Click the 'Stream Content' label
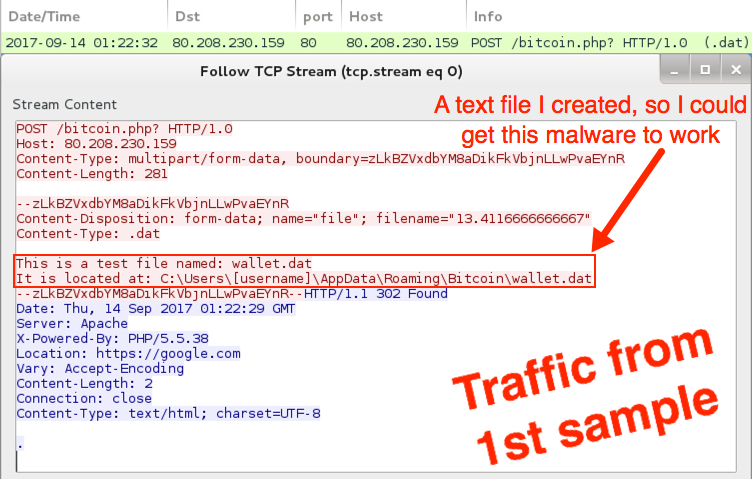 (x=64, y=105)
